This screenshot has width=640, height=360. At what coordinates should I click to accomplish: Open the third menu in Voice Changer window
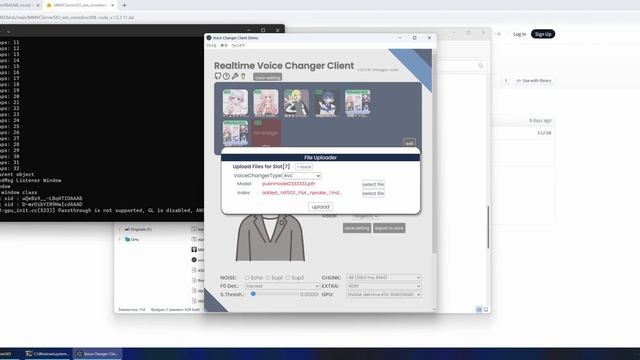click(x=238, y=46)
